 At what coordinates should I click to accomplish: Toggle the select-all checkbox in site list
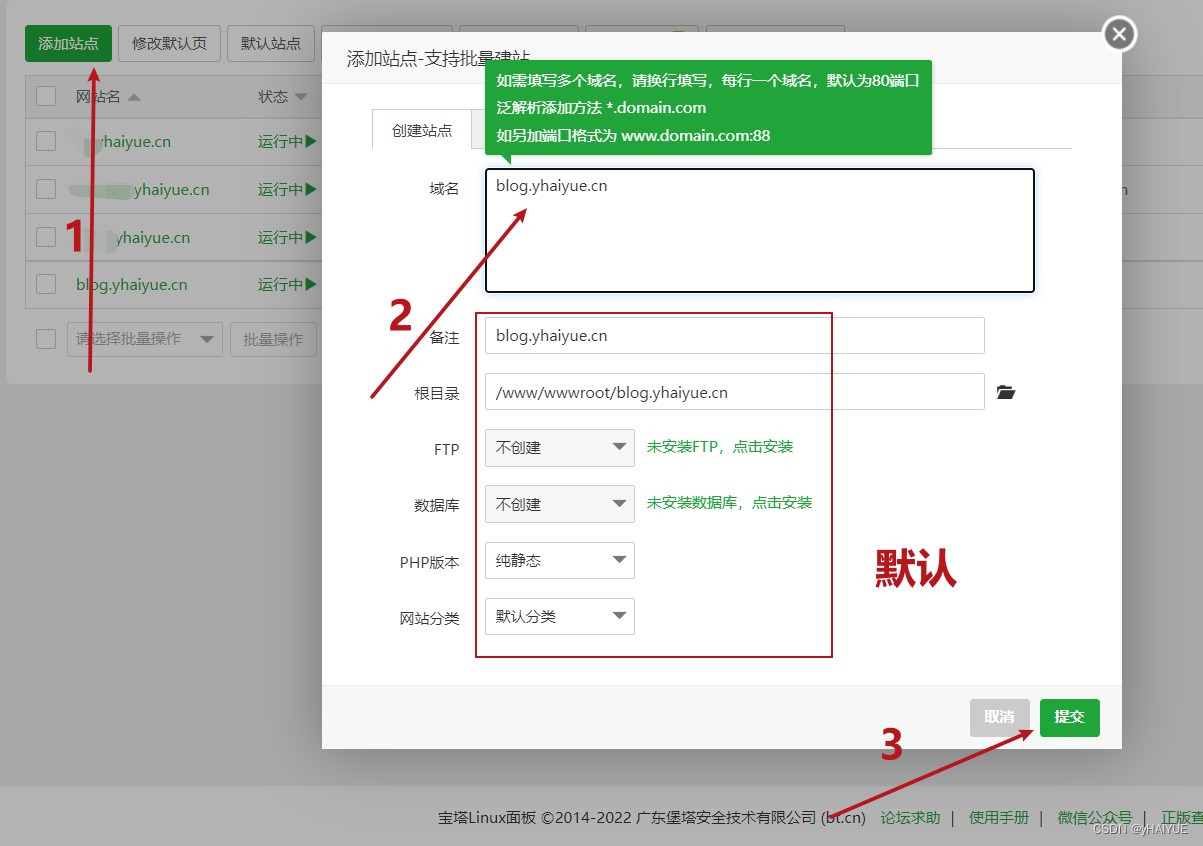(45, 96)
